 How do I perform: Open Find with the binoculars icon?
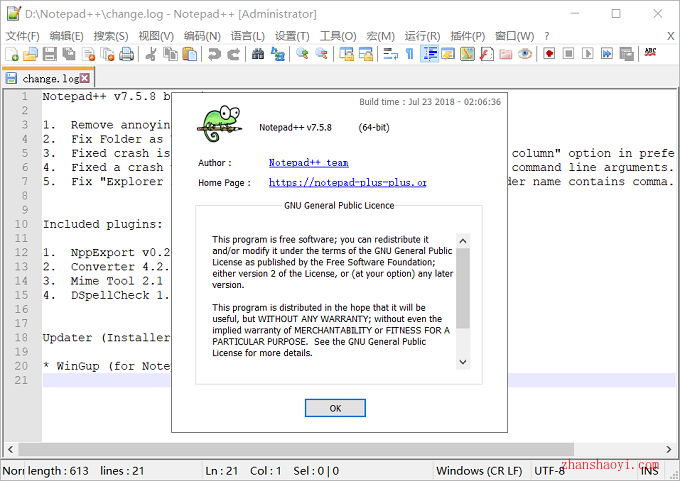[258, 54]
